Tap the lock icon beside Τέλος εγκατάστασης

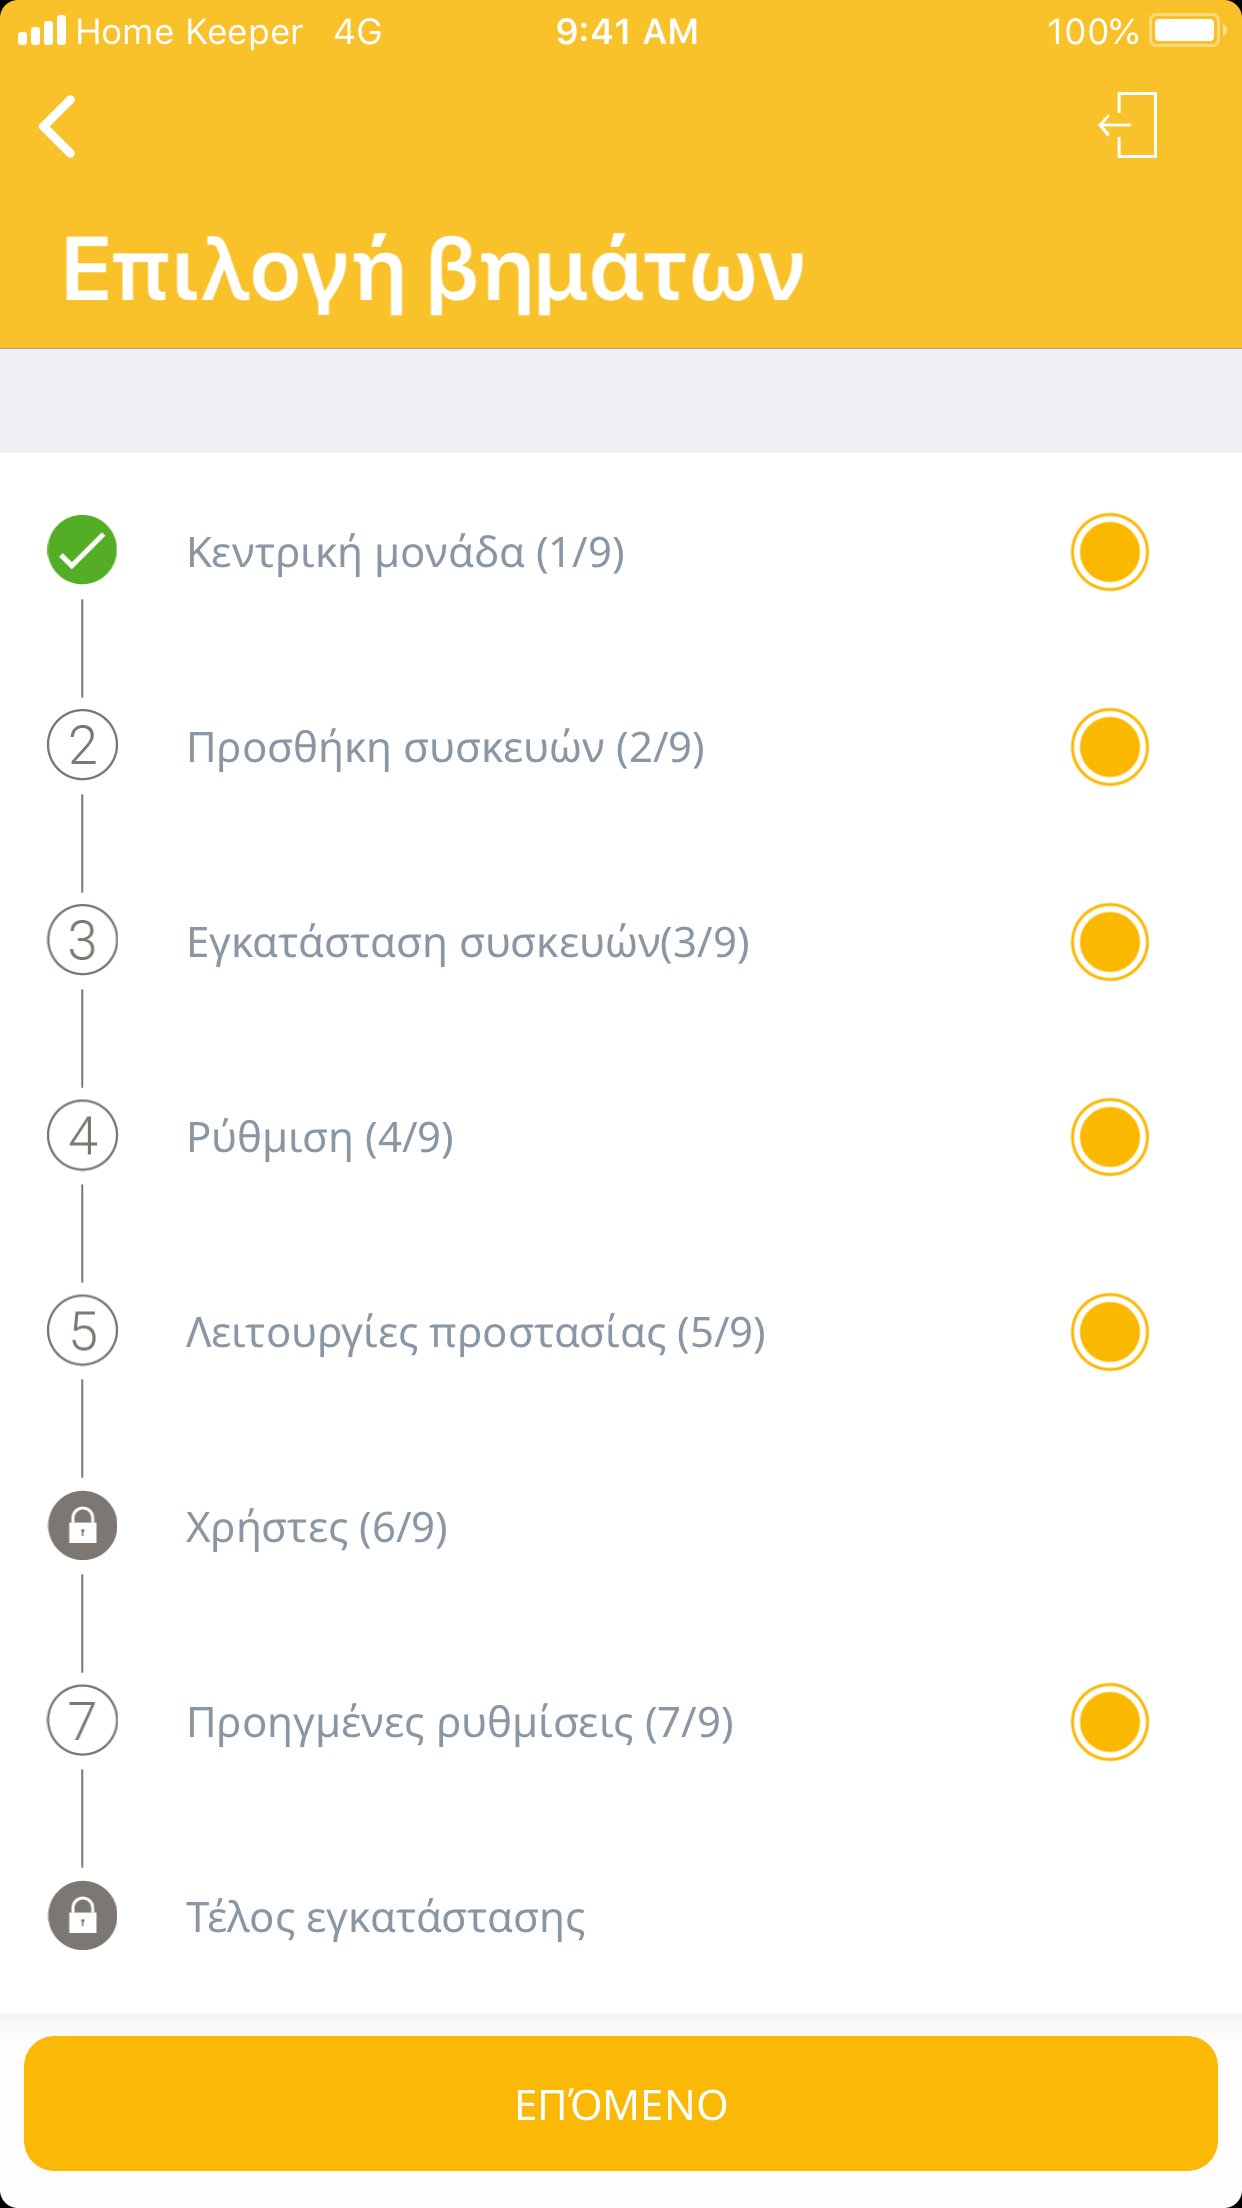coord(83,1916)
